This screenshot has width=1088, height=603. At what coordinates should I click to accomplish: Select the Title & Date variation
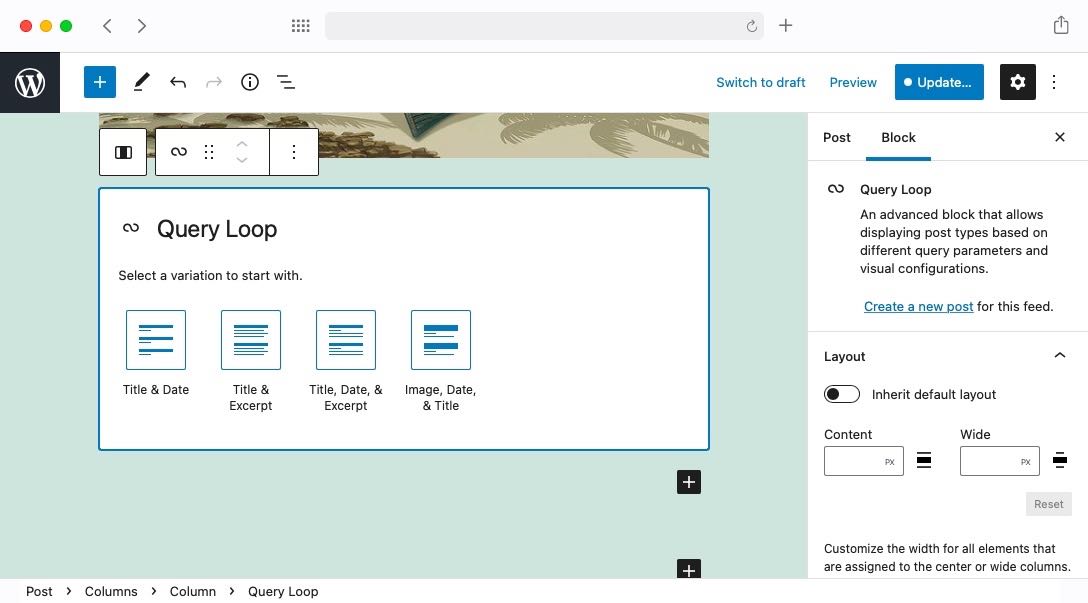coord(156,340)
